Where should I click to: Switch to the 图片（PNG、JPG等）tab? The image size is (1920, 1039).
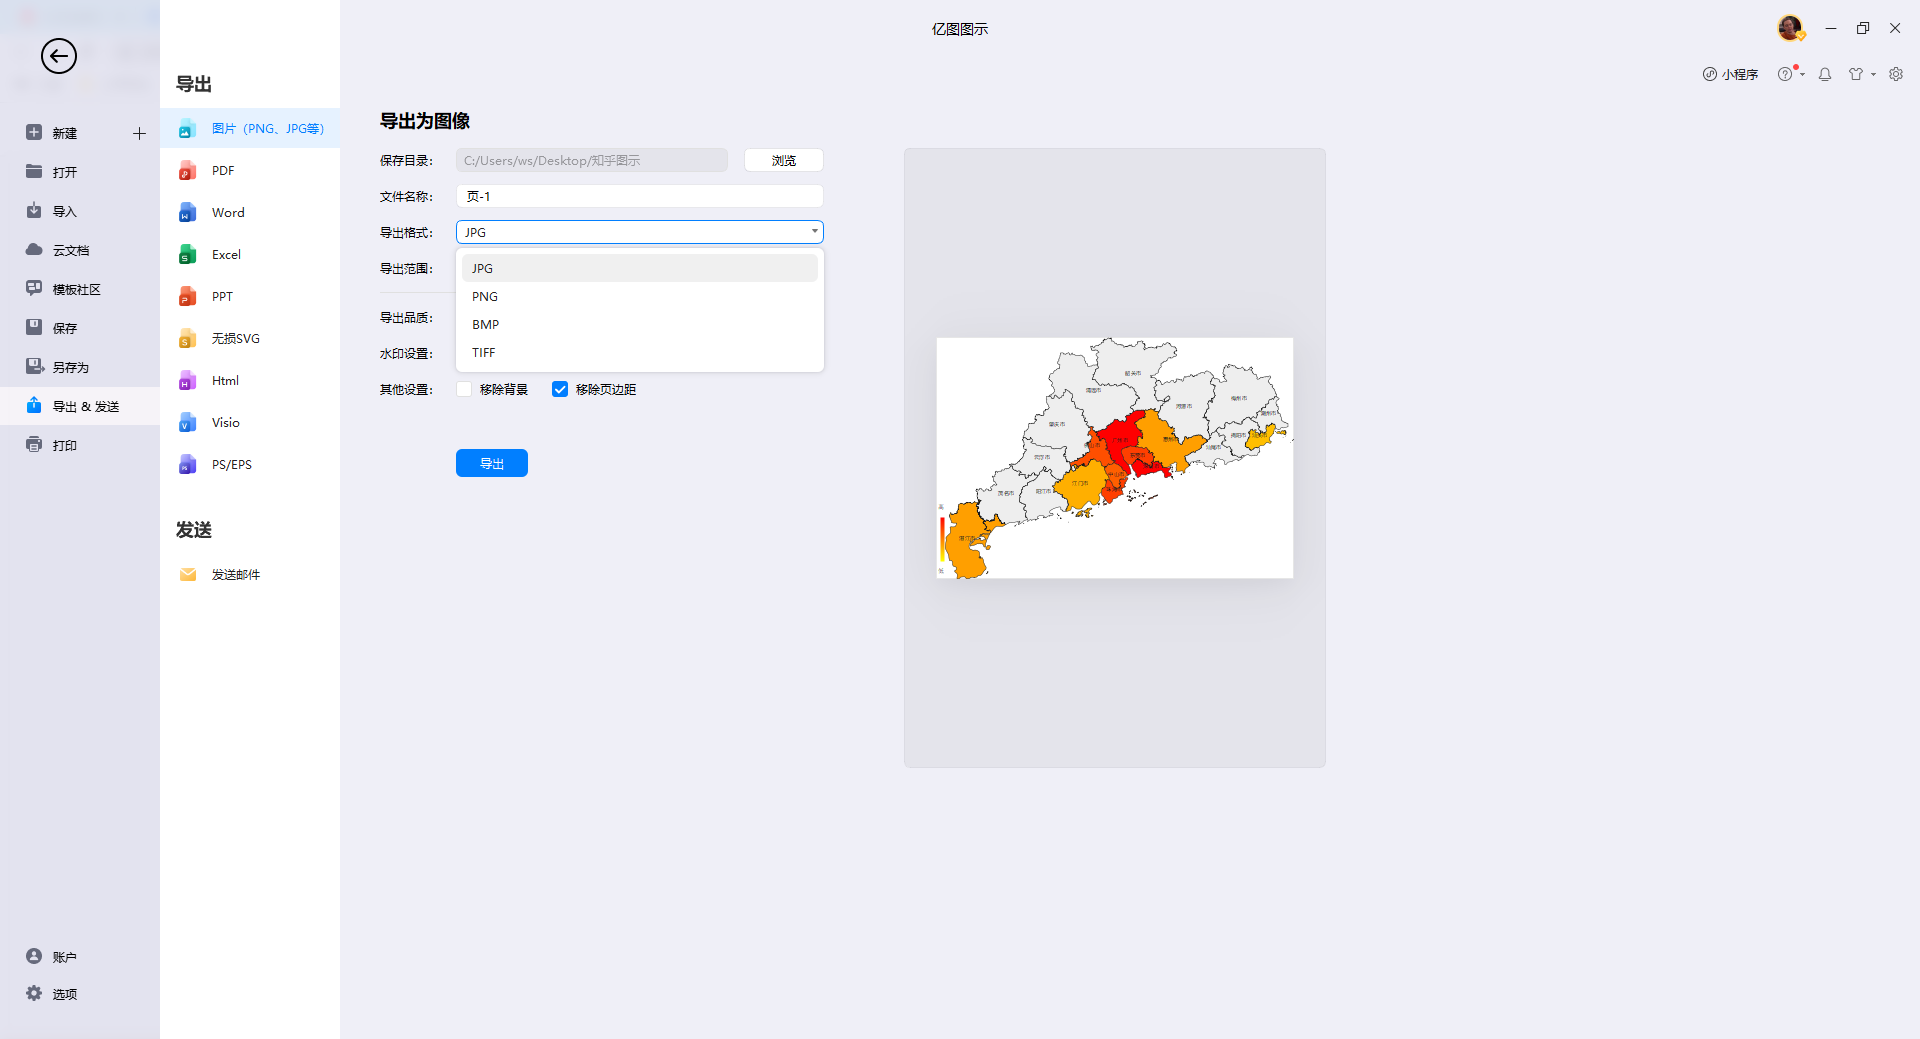pyautogui.click(x=266, y=128)
